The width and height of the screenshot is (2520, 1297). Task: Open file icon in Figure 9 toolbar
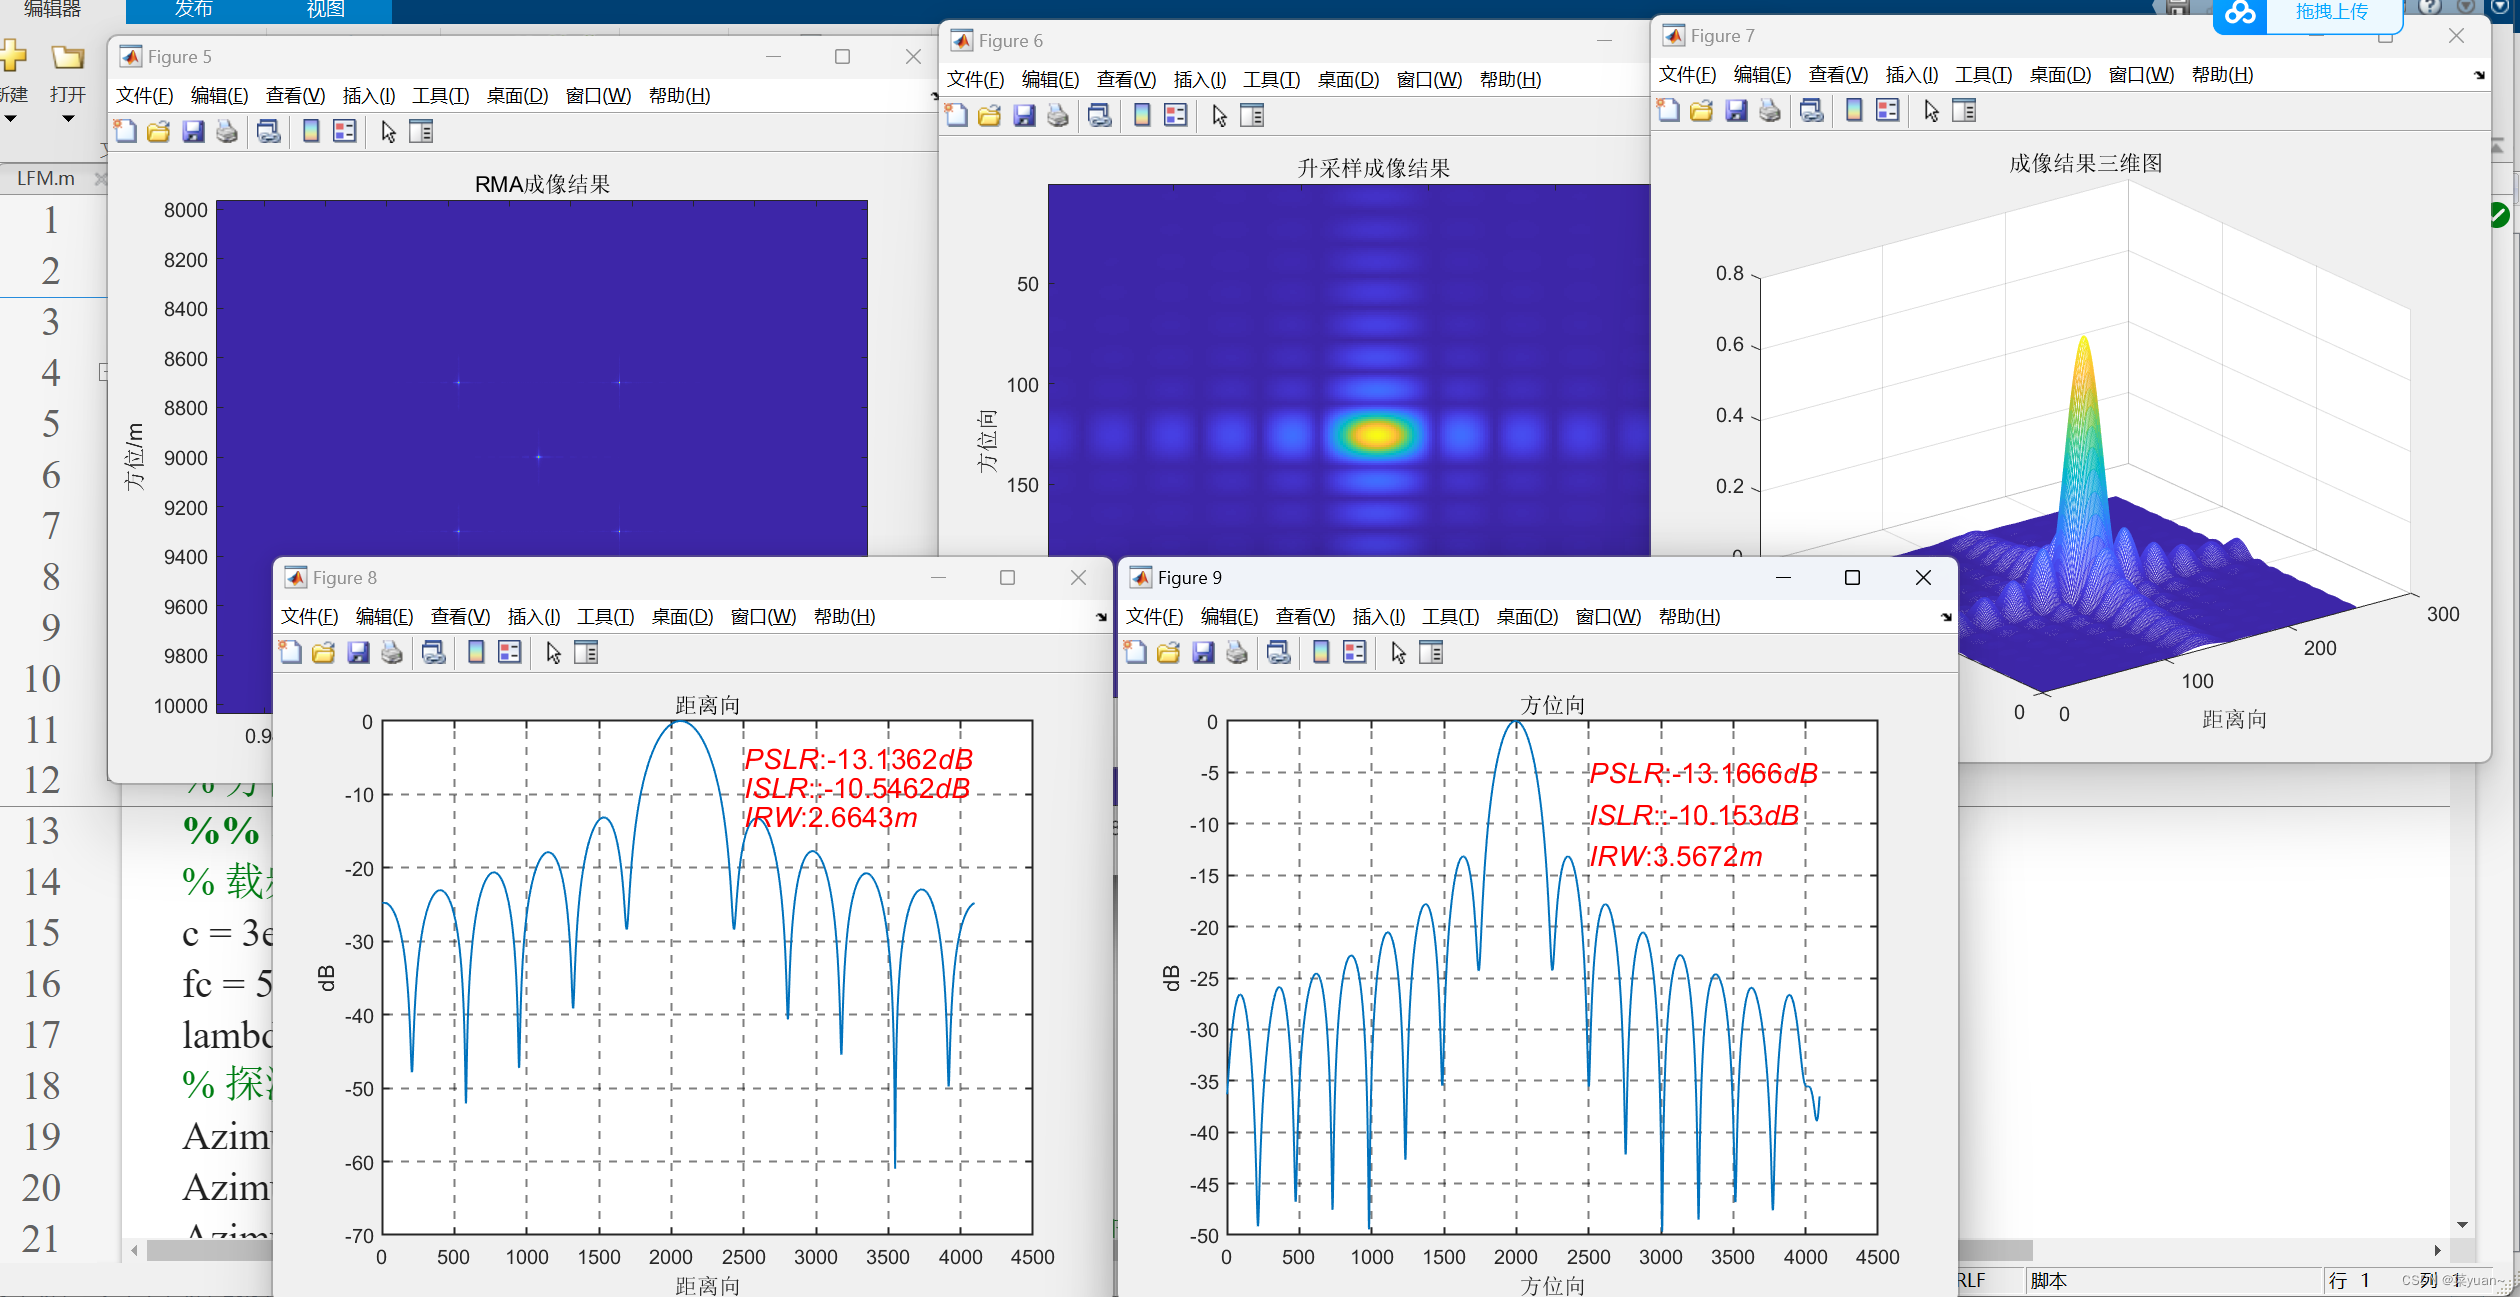[x=1169, y=652]
